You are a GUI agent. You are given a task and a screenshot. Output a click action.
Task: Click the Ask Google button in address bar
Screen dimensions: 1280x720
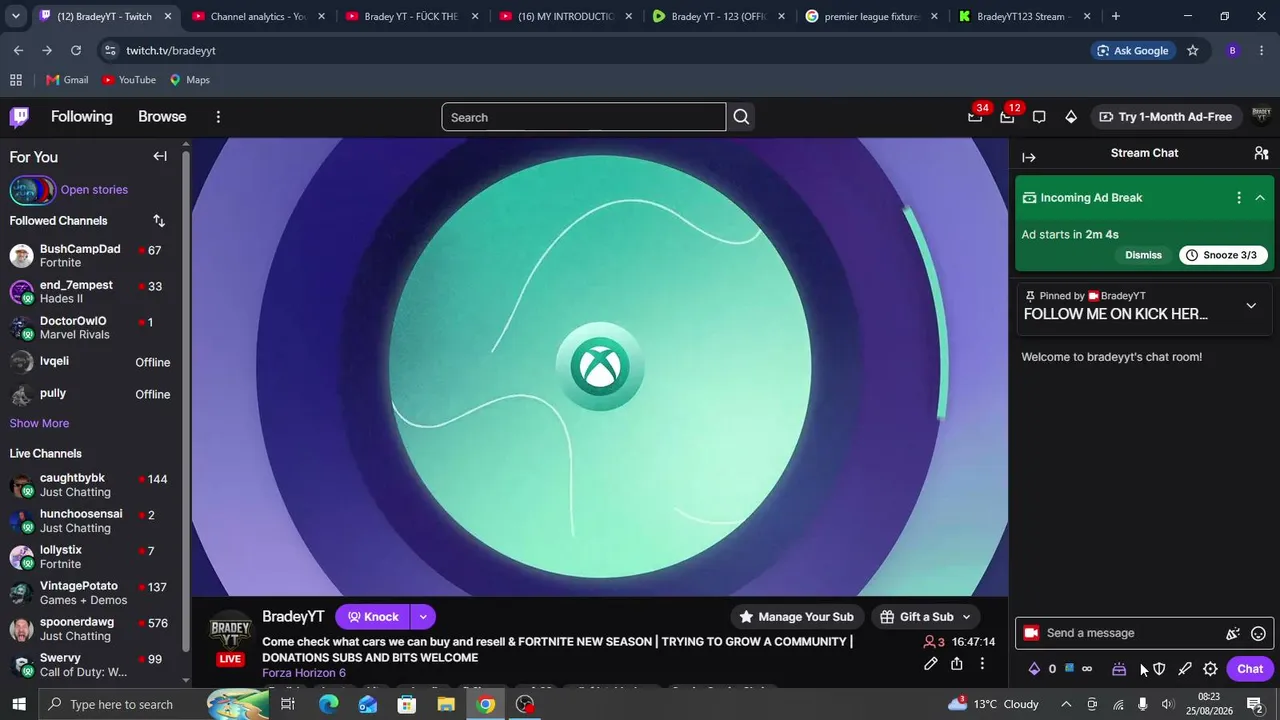coord(1133,50)
